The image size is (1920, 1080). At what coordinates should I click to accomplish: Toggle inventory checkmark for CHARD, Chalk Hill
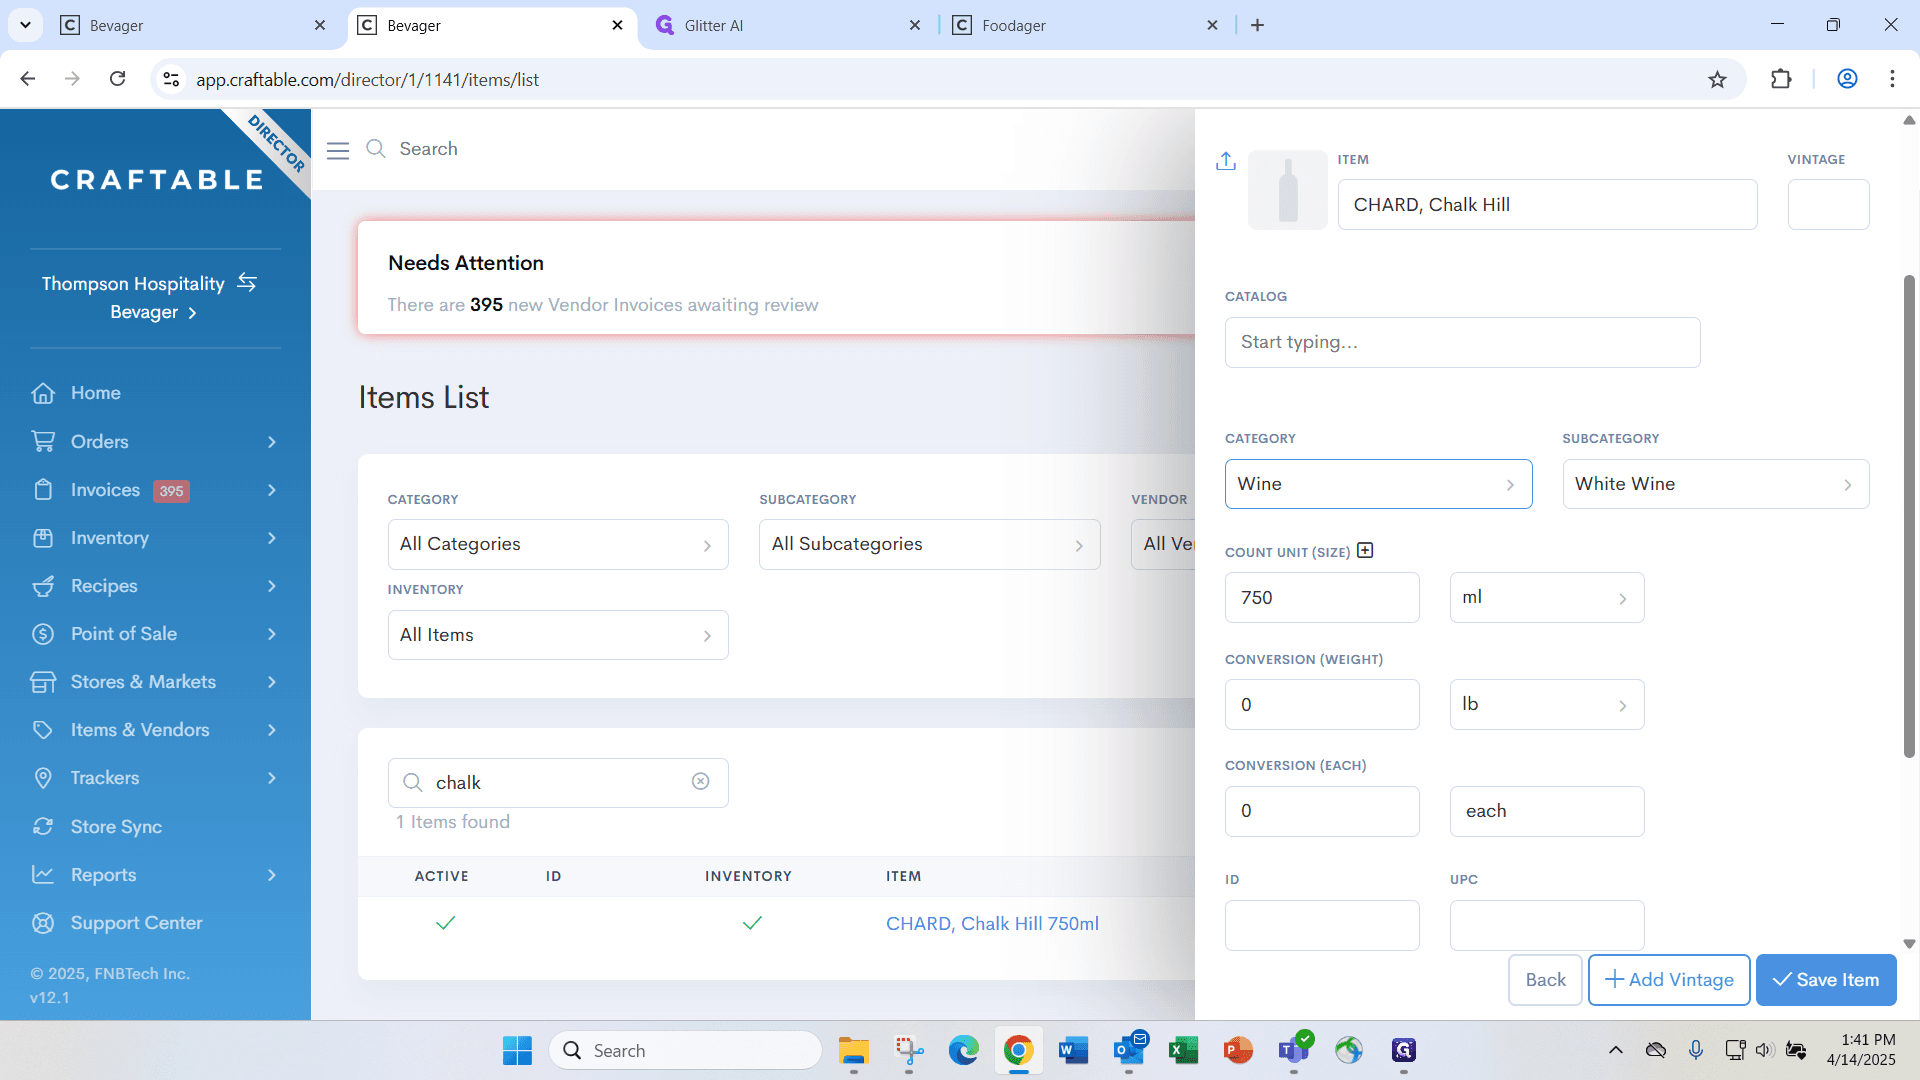[x=752, y=923]
